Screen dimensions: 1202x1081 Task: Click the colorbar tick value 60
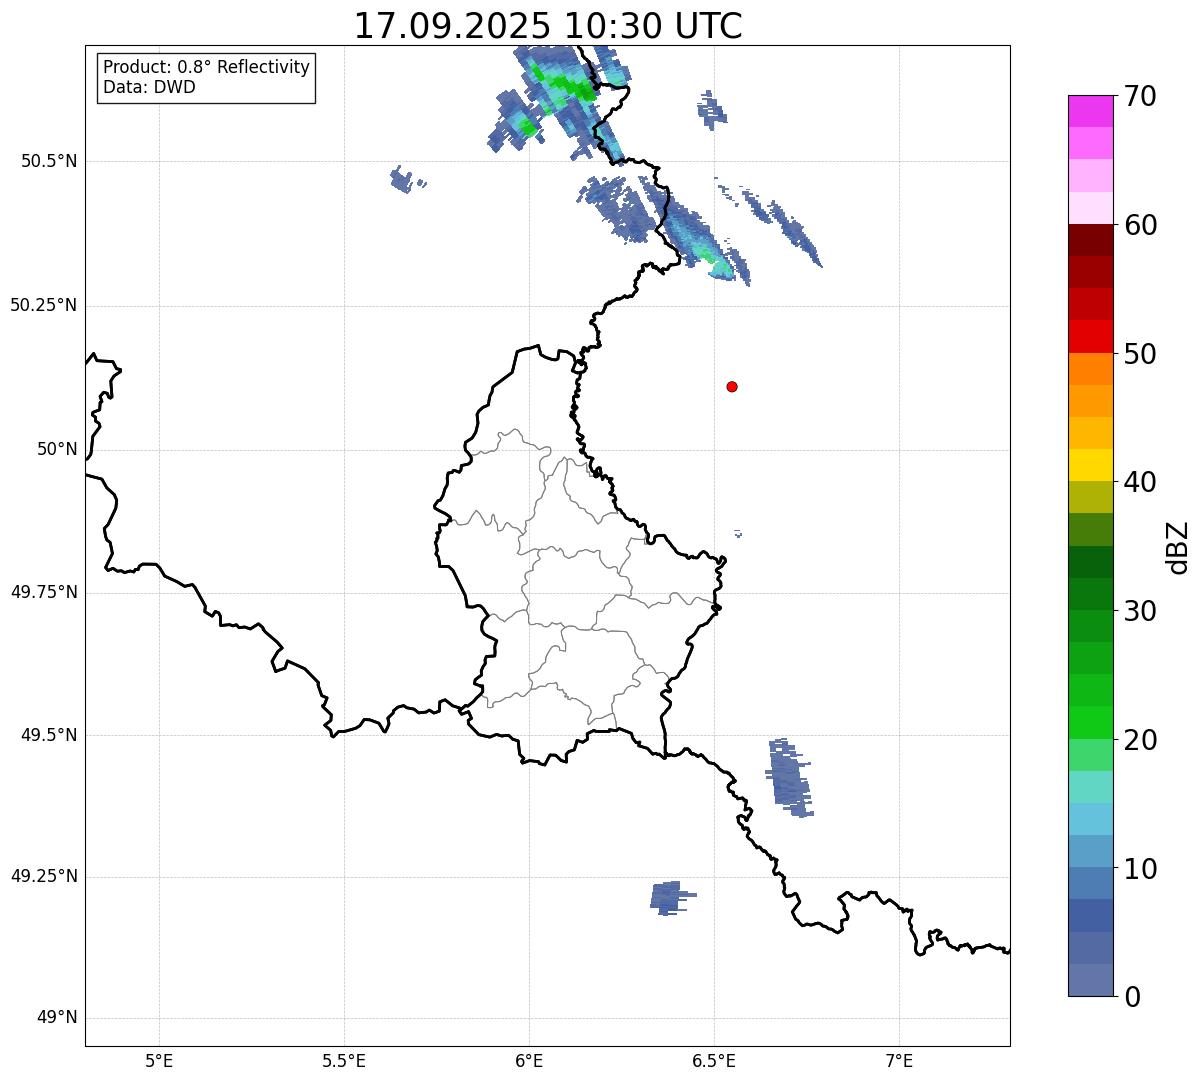pos(1140,225)
